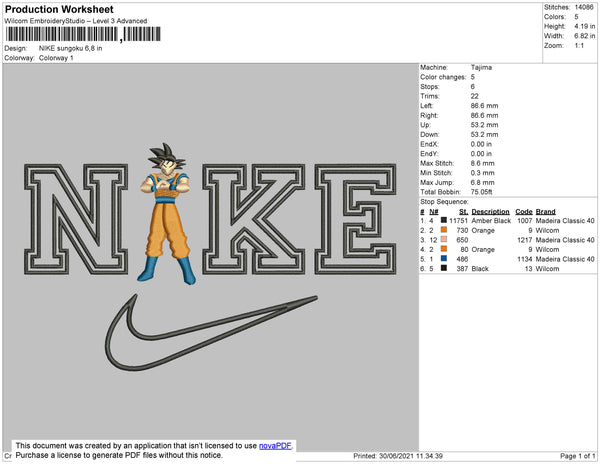The height and width of the screenshot is (464, 600).
Task: Click the 'Right:' label
Action: pyautogui.click(x=429, y=115)
